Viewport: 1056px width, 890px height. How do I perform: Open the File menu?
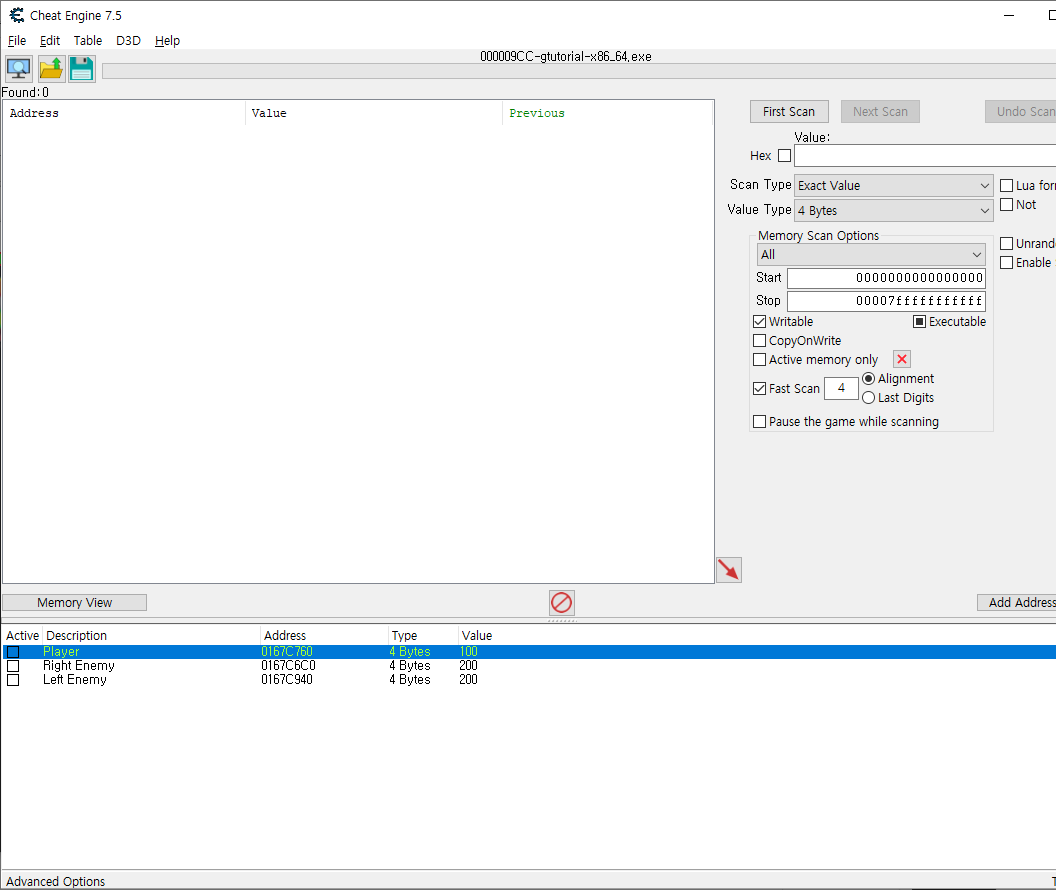17,40
